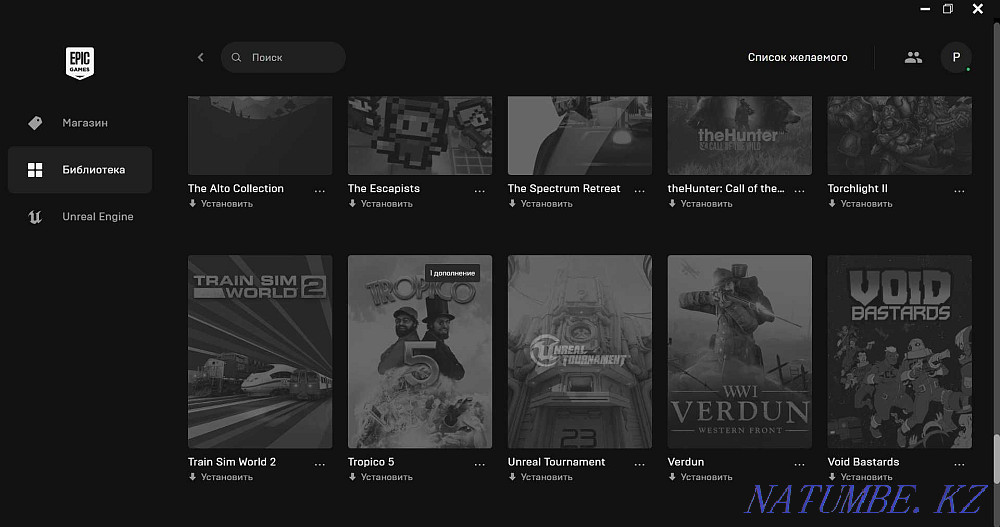Click the install arrow icon under Torchlight II
Viewport: 1000px width, 527px height.
click(x=833, y=204)
